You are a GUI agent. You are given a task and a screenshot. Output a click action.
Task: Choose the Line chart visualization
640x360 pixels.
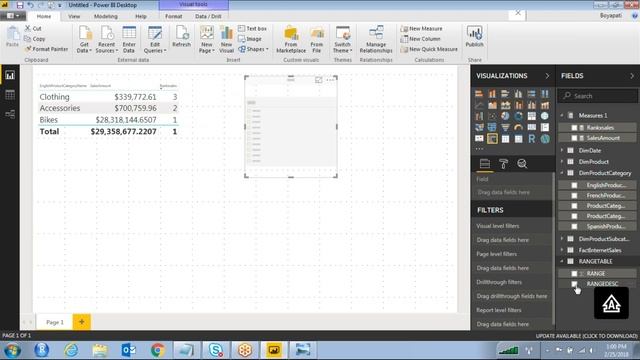point(479,105)
